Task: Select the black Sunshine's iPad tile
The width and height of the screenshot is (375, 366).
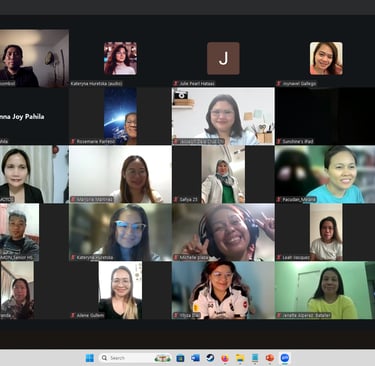Action: [x=325, y=116]
